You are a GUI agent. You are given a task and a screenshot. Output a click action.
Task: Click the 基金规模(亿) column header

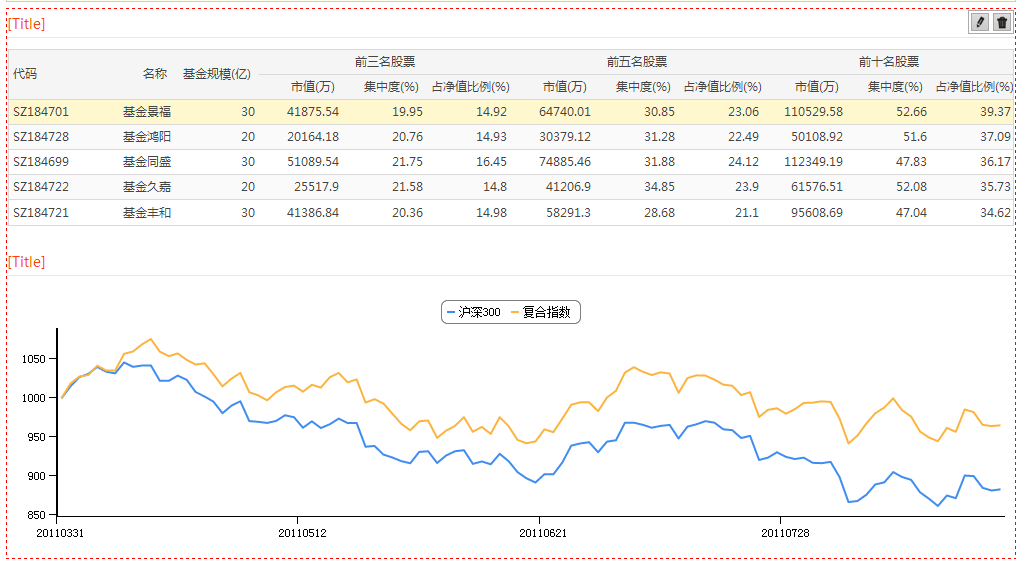216,74
